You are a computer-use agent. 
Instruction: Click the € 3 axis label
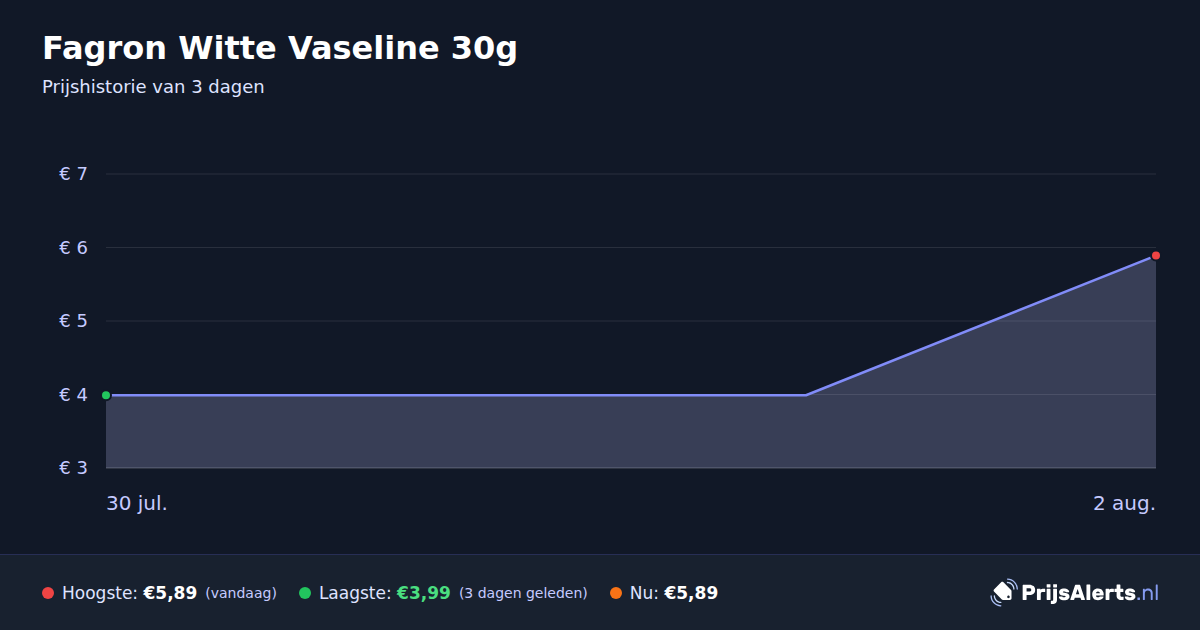[73, 468]
